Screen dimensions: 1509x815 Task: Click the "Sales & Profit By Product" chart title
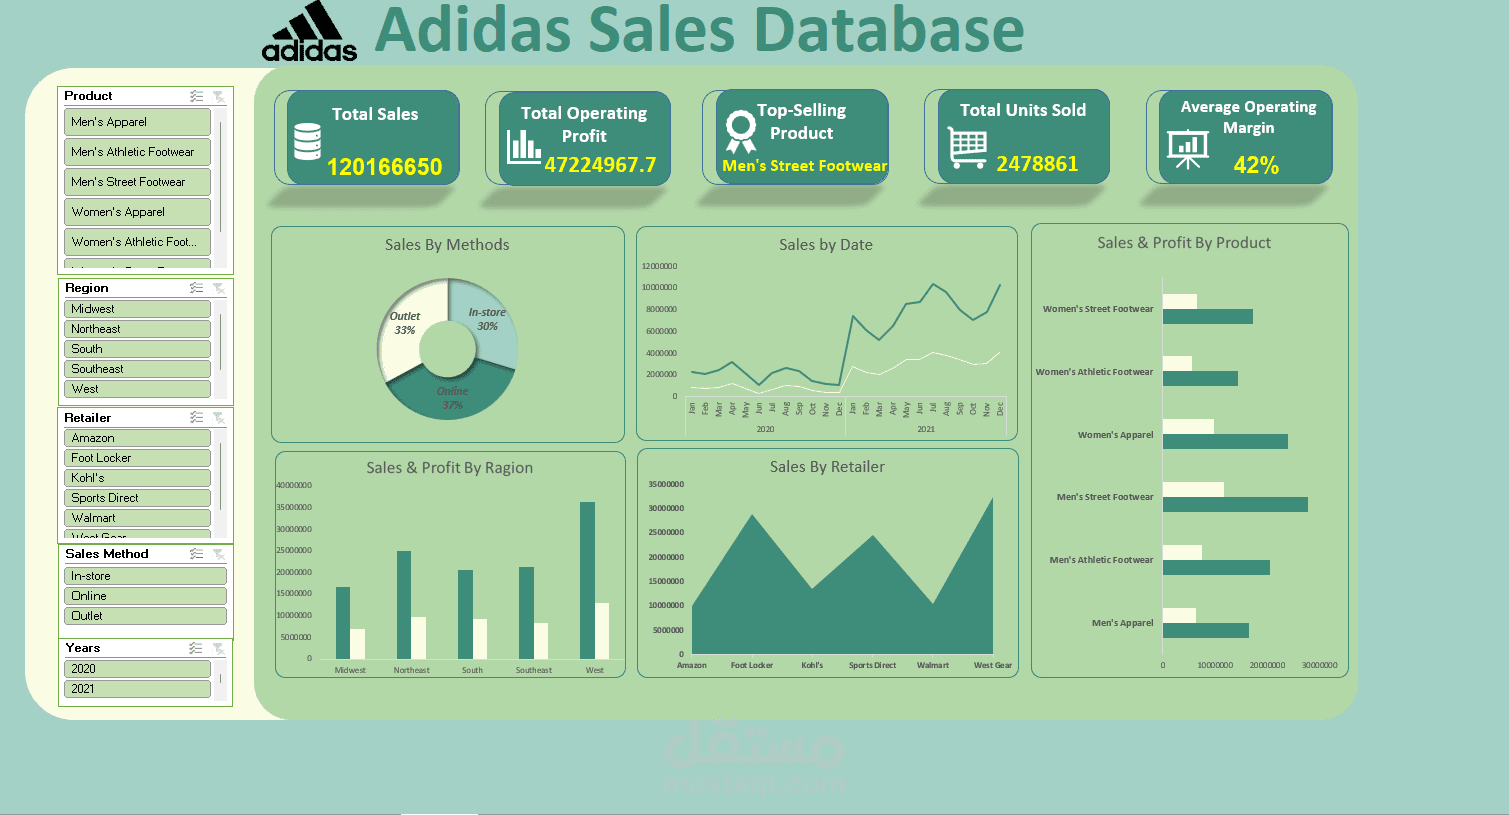tap(1184, 243)
